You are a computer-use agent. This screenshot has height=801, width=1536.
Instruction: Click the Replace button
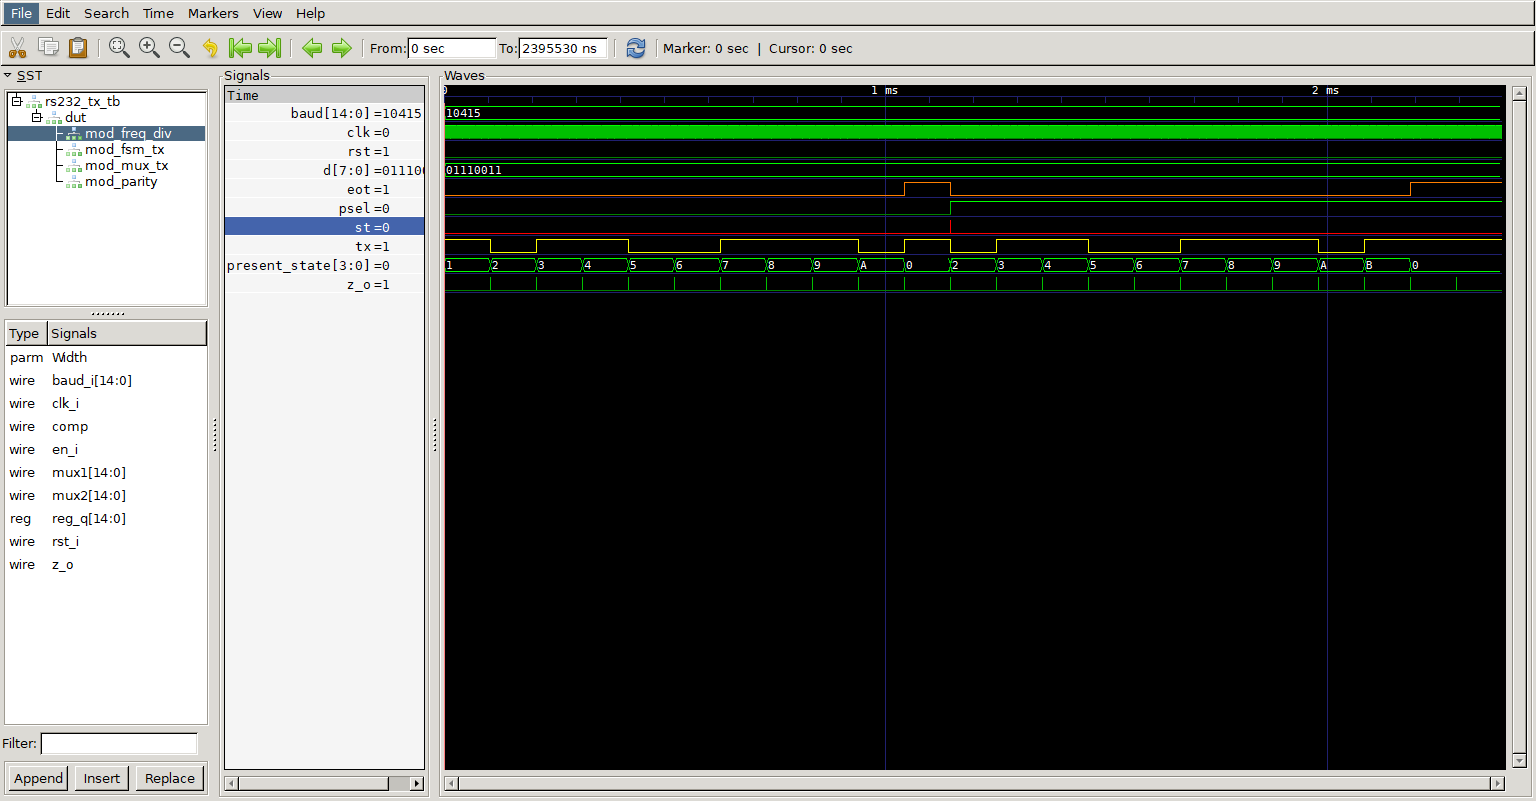(169, 778)
